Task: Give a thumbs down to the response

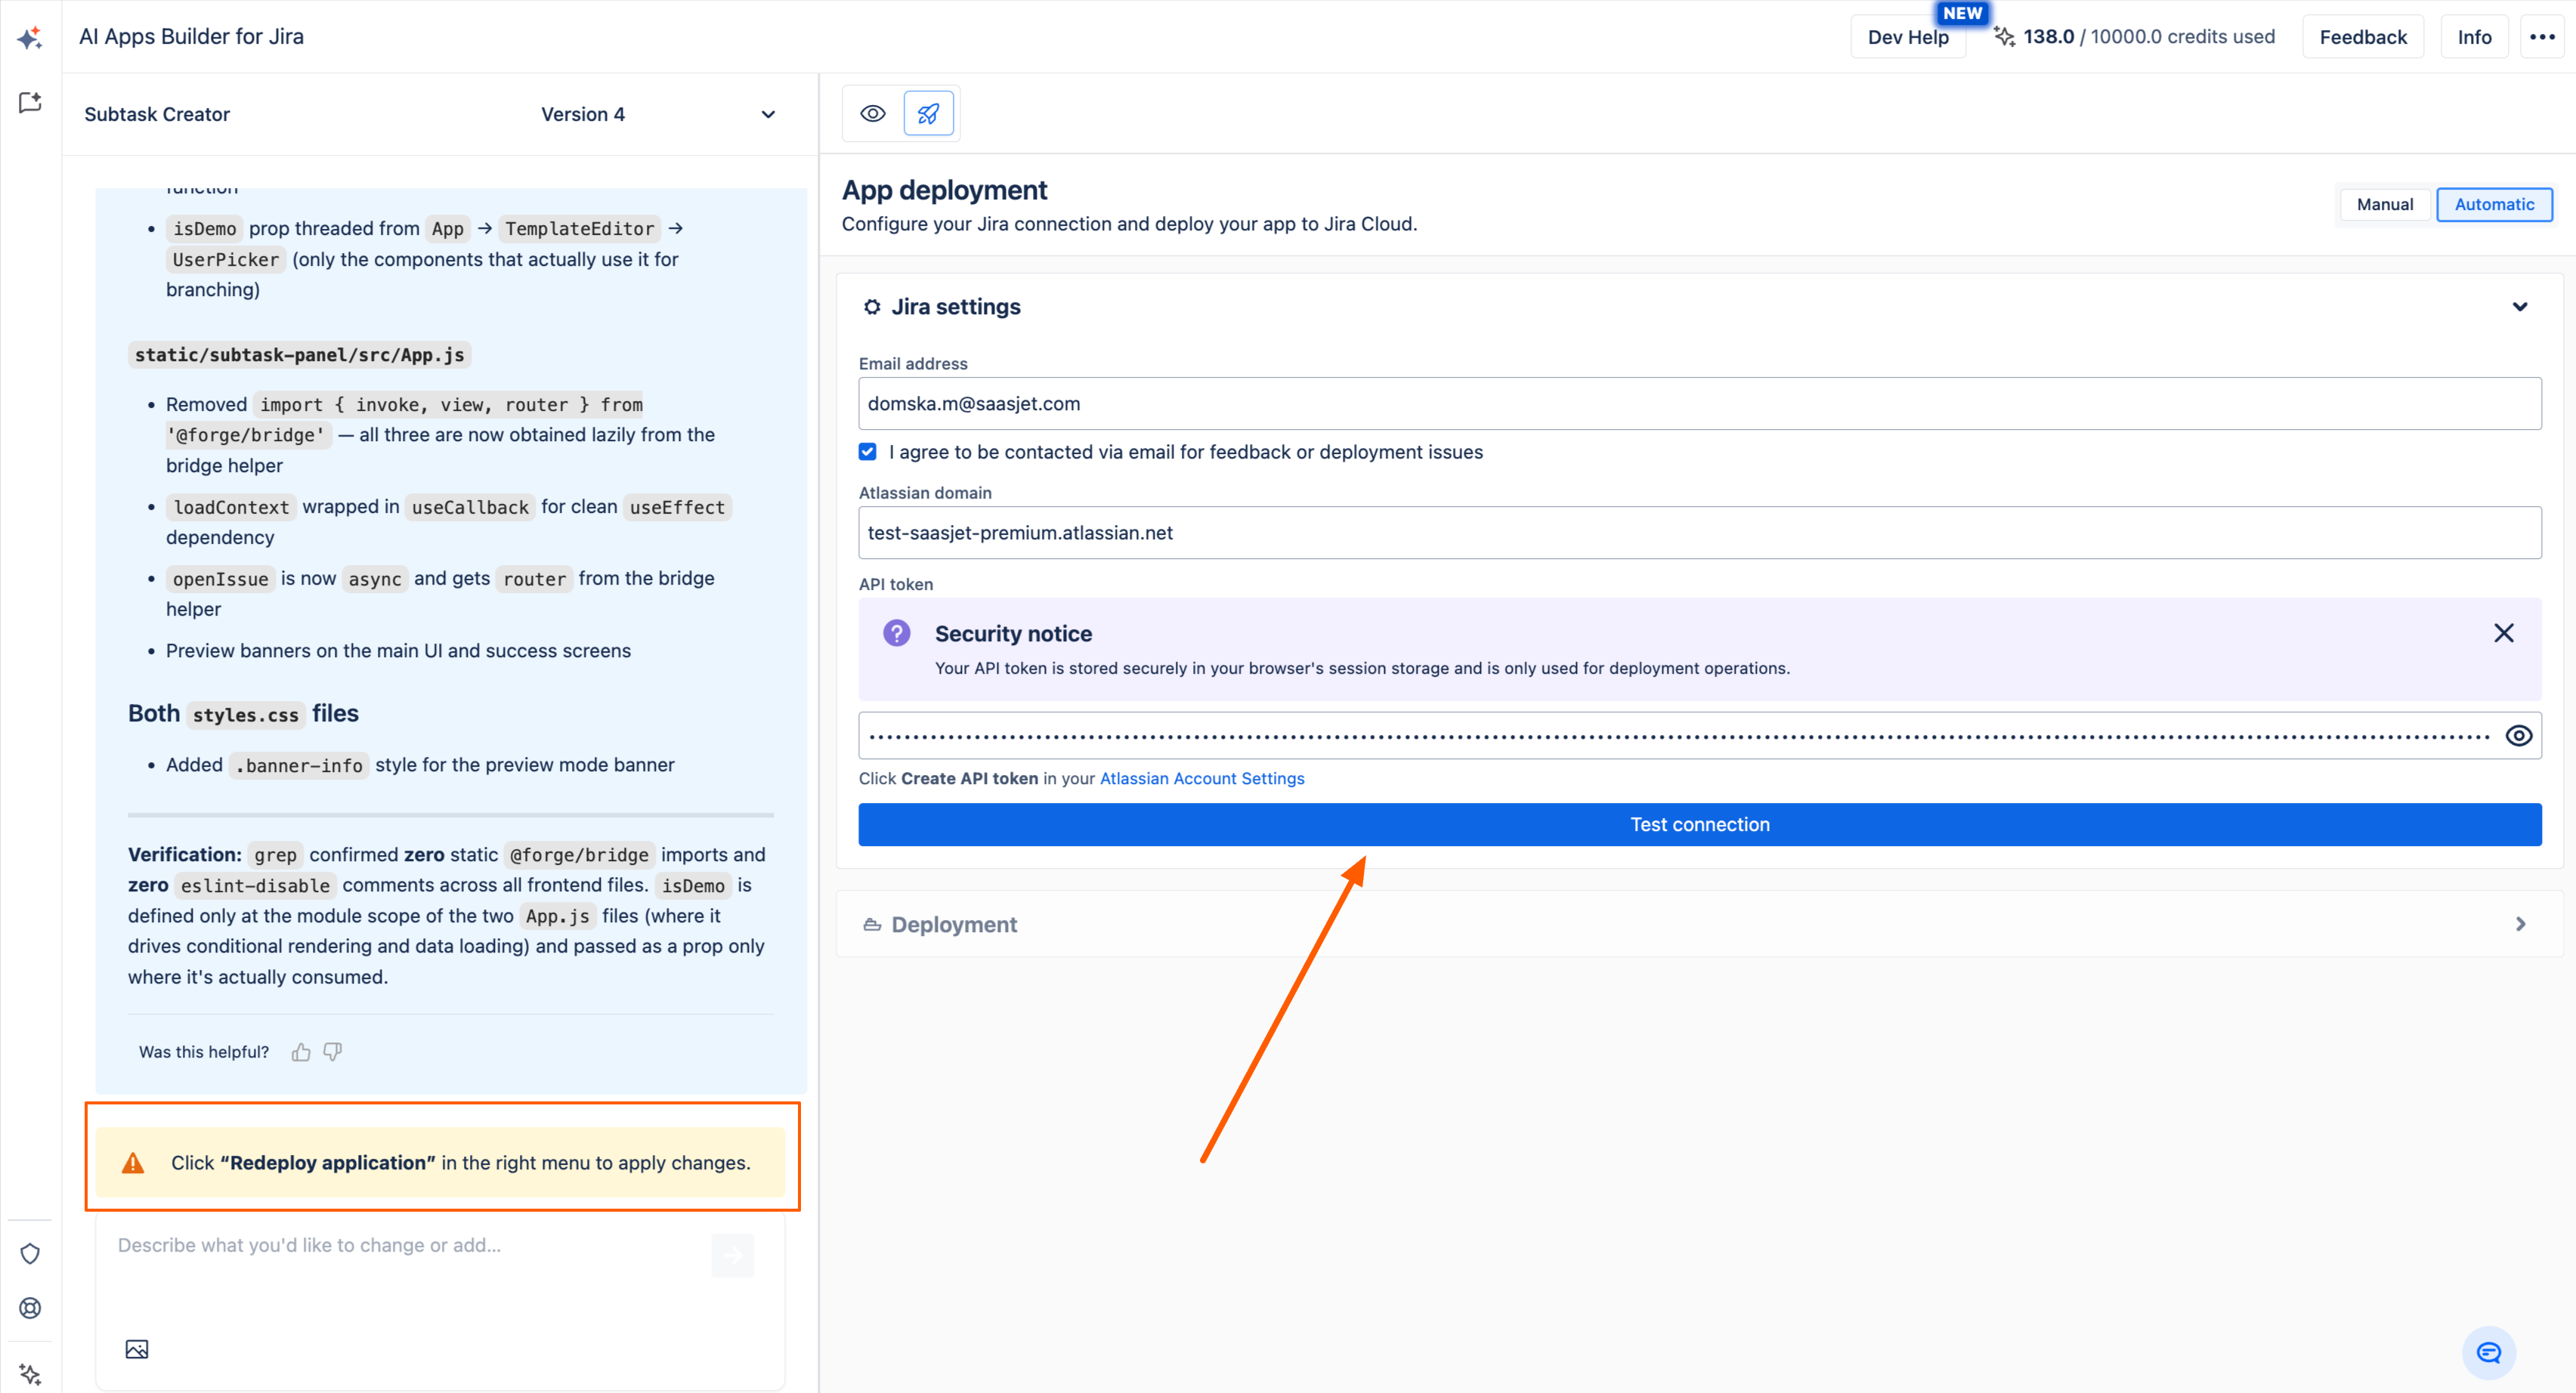Action: click(x=333, y=1052)
